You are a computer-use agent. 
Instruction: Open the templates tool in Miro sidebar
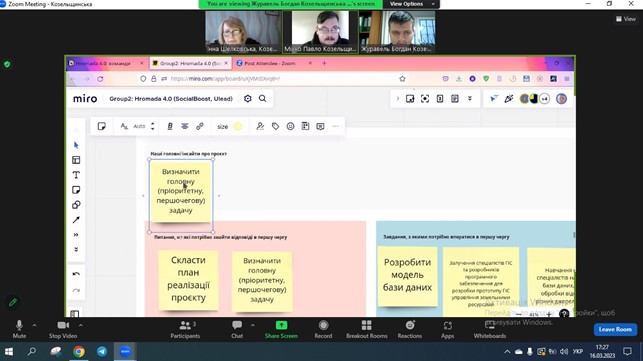(x=76, y=160)
